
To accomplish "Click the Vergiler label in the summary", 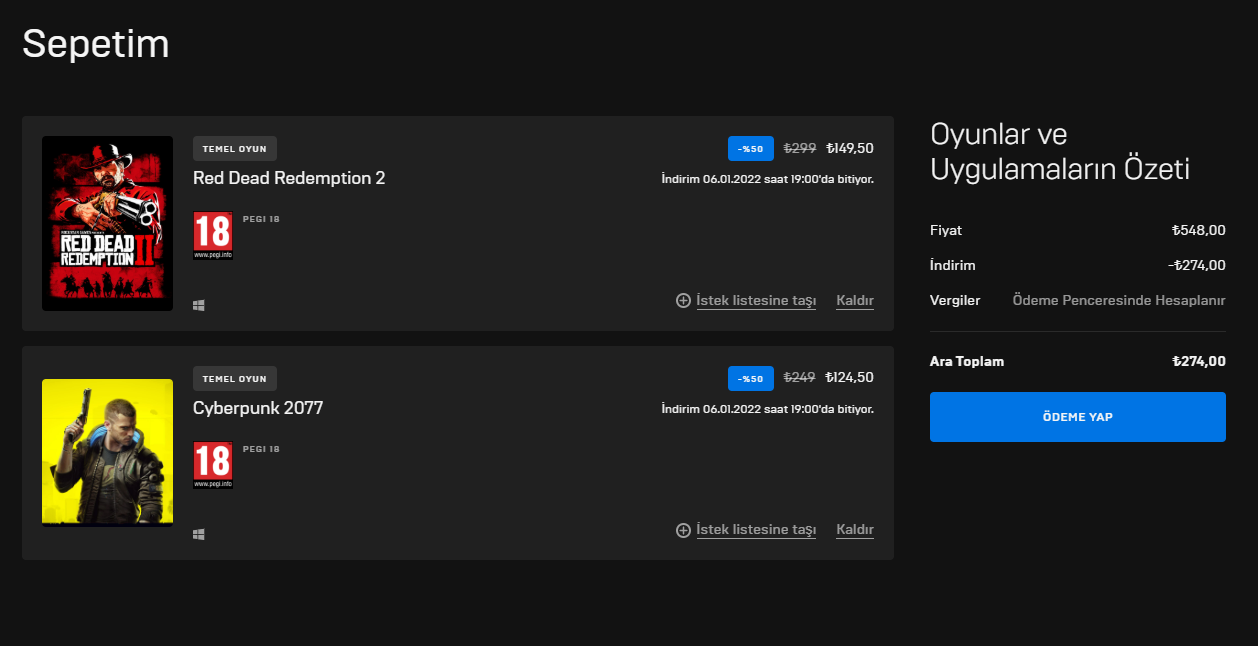I will [x=955, y=300].
